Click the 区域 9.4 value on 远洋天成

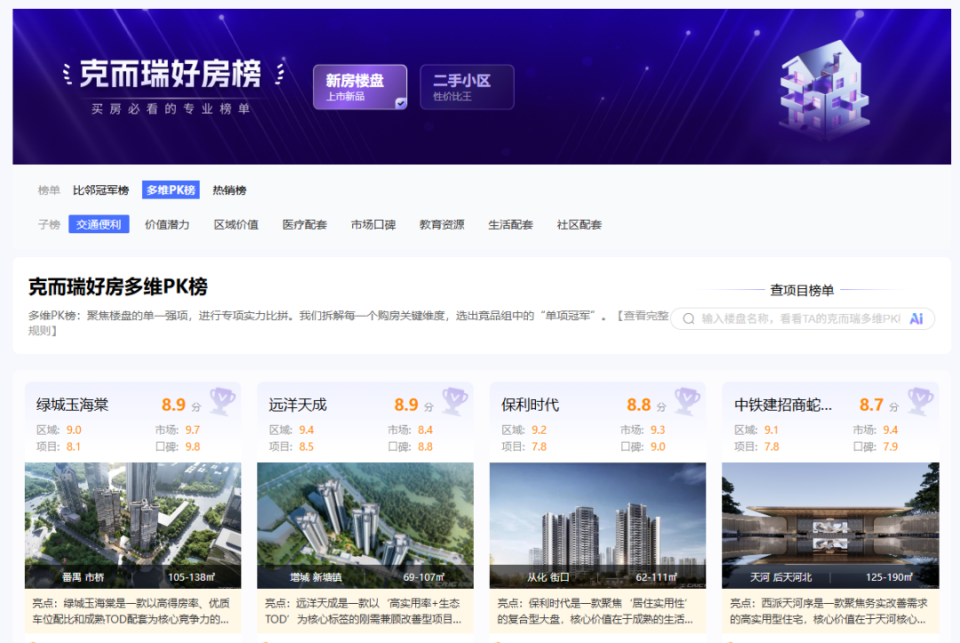306,430
